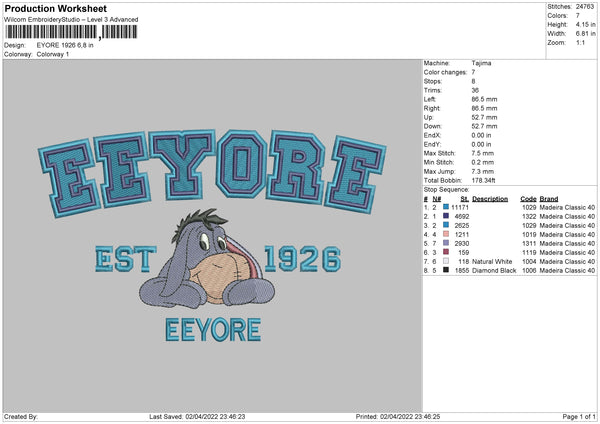Click 'Page 1 of 1' in footer

(x=579, y=417)
